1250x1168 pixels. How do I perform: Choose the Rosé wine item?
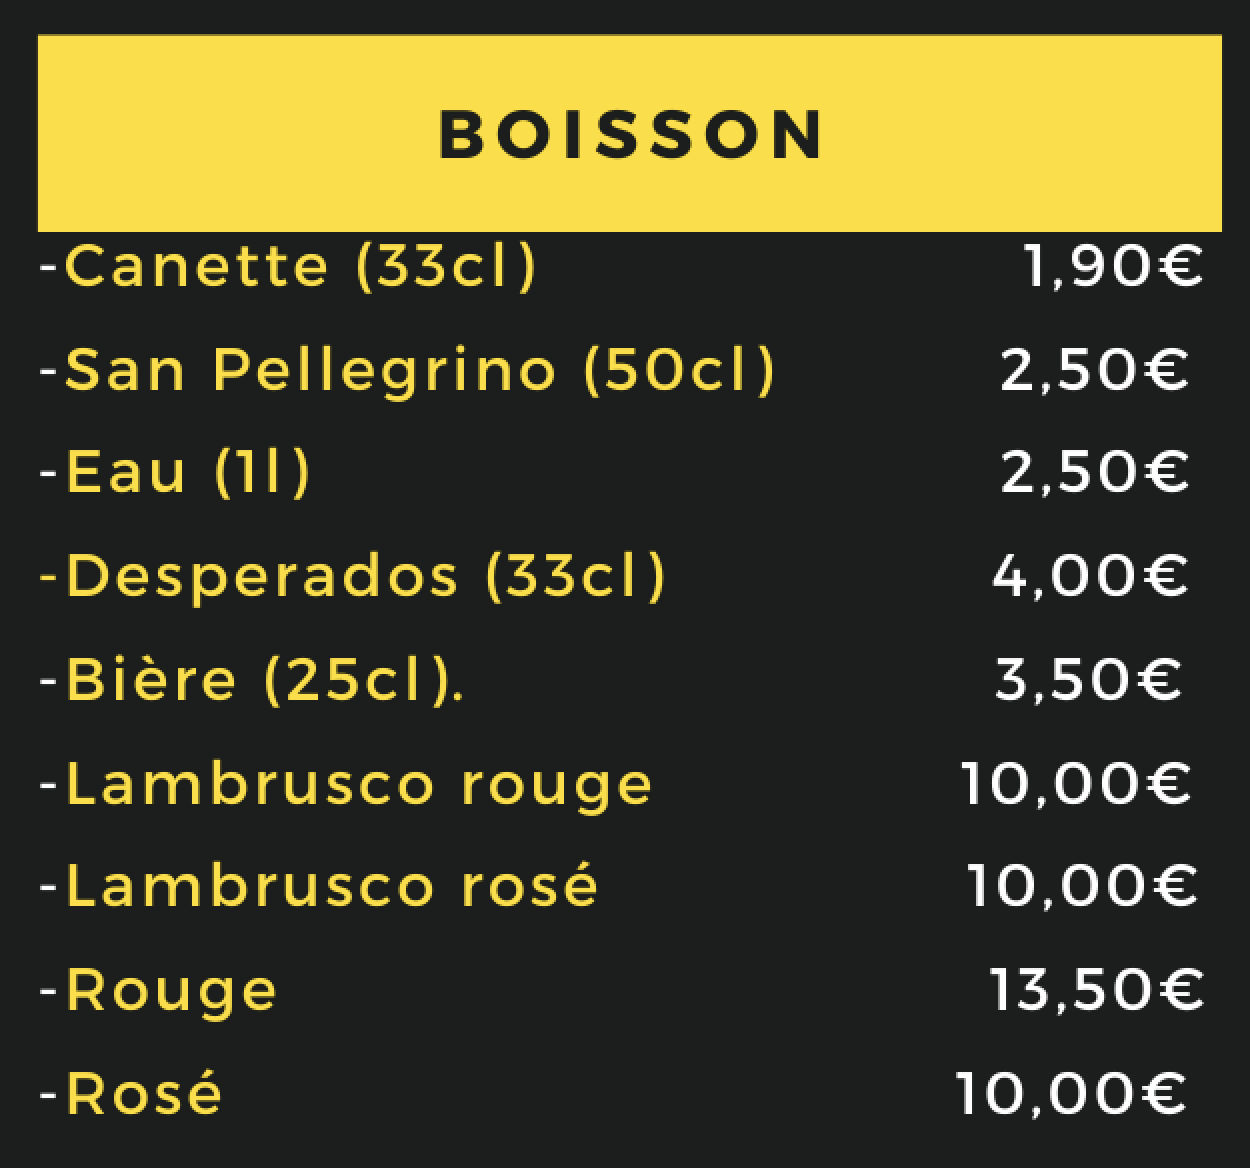(x=130, y=1093)
